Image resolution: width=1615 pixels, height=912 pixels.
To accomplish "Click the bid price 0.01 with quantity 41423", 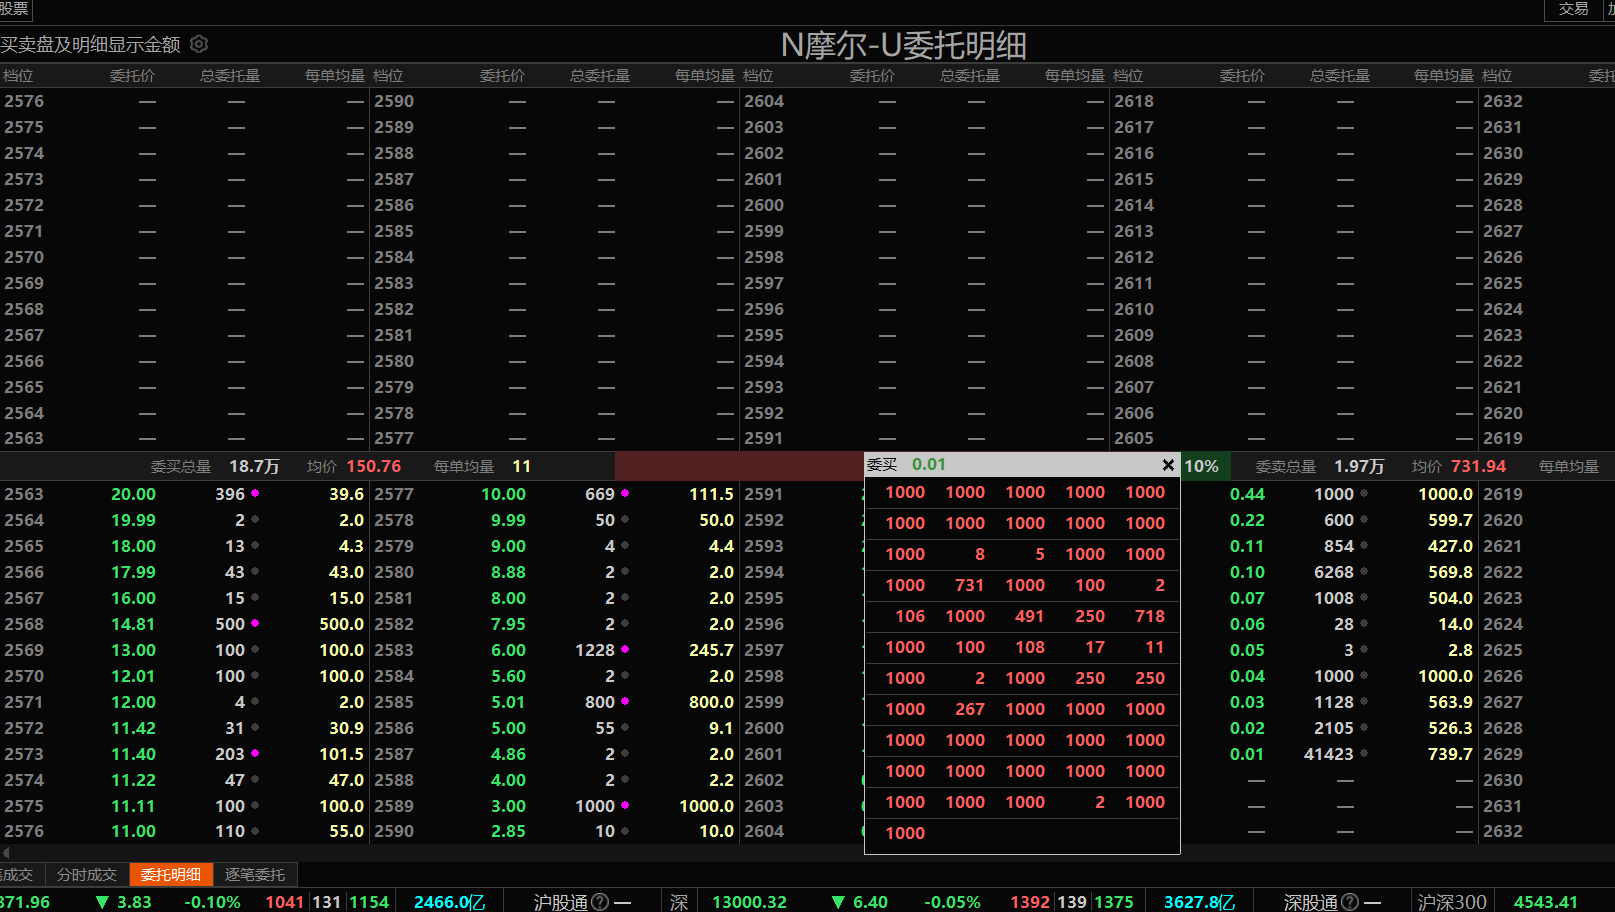I will pyautogui.click(x=1247, y=754).
